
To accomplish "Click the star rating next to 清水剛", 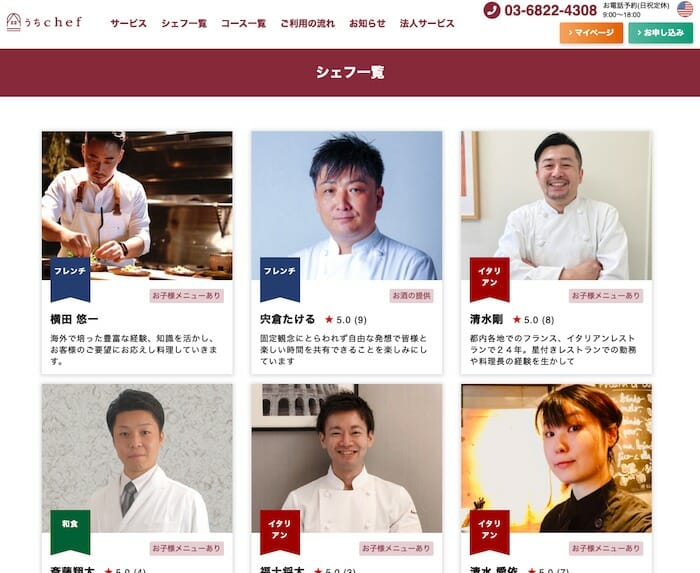I will click(x=533, y=320).
